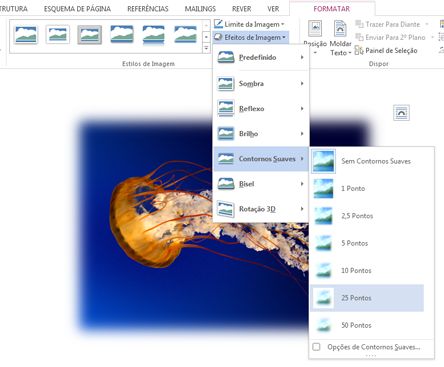Click the layout options icon beside the image

[x=401, y=113]
